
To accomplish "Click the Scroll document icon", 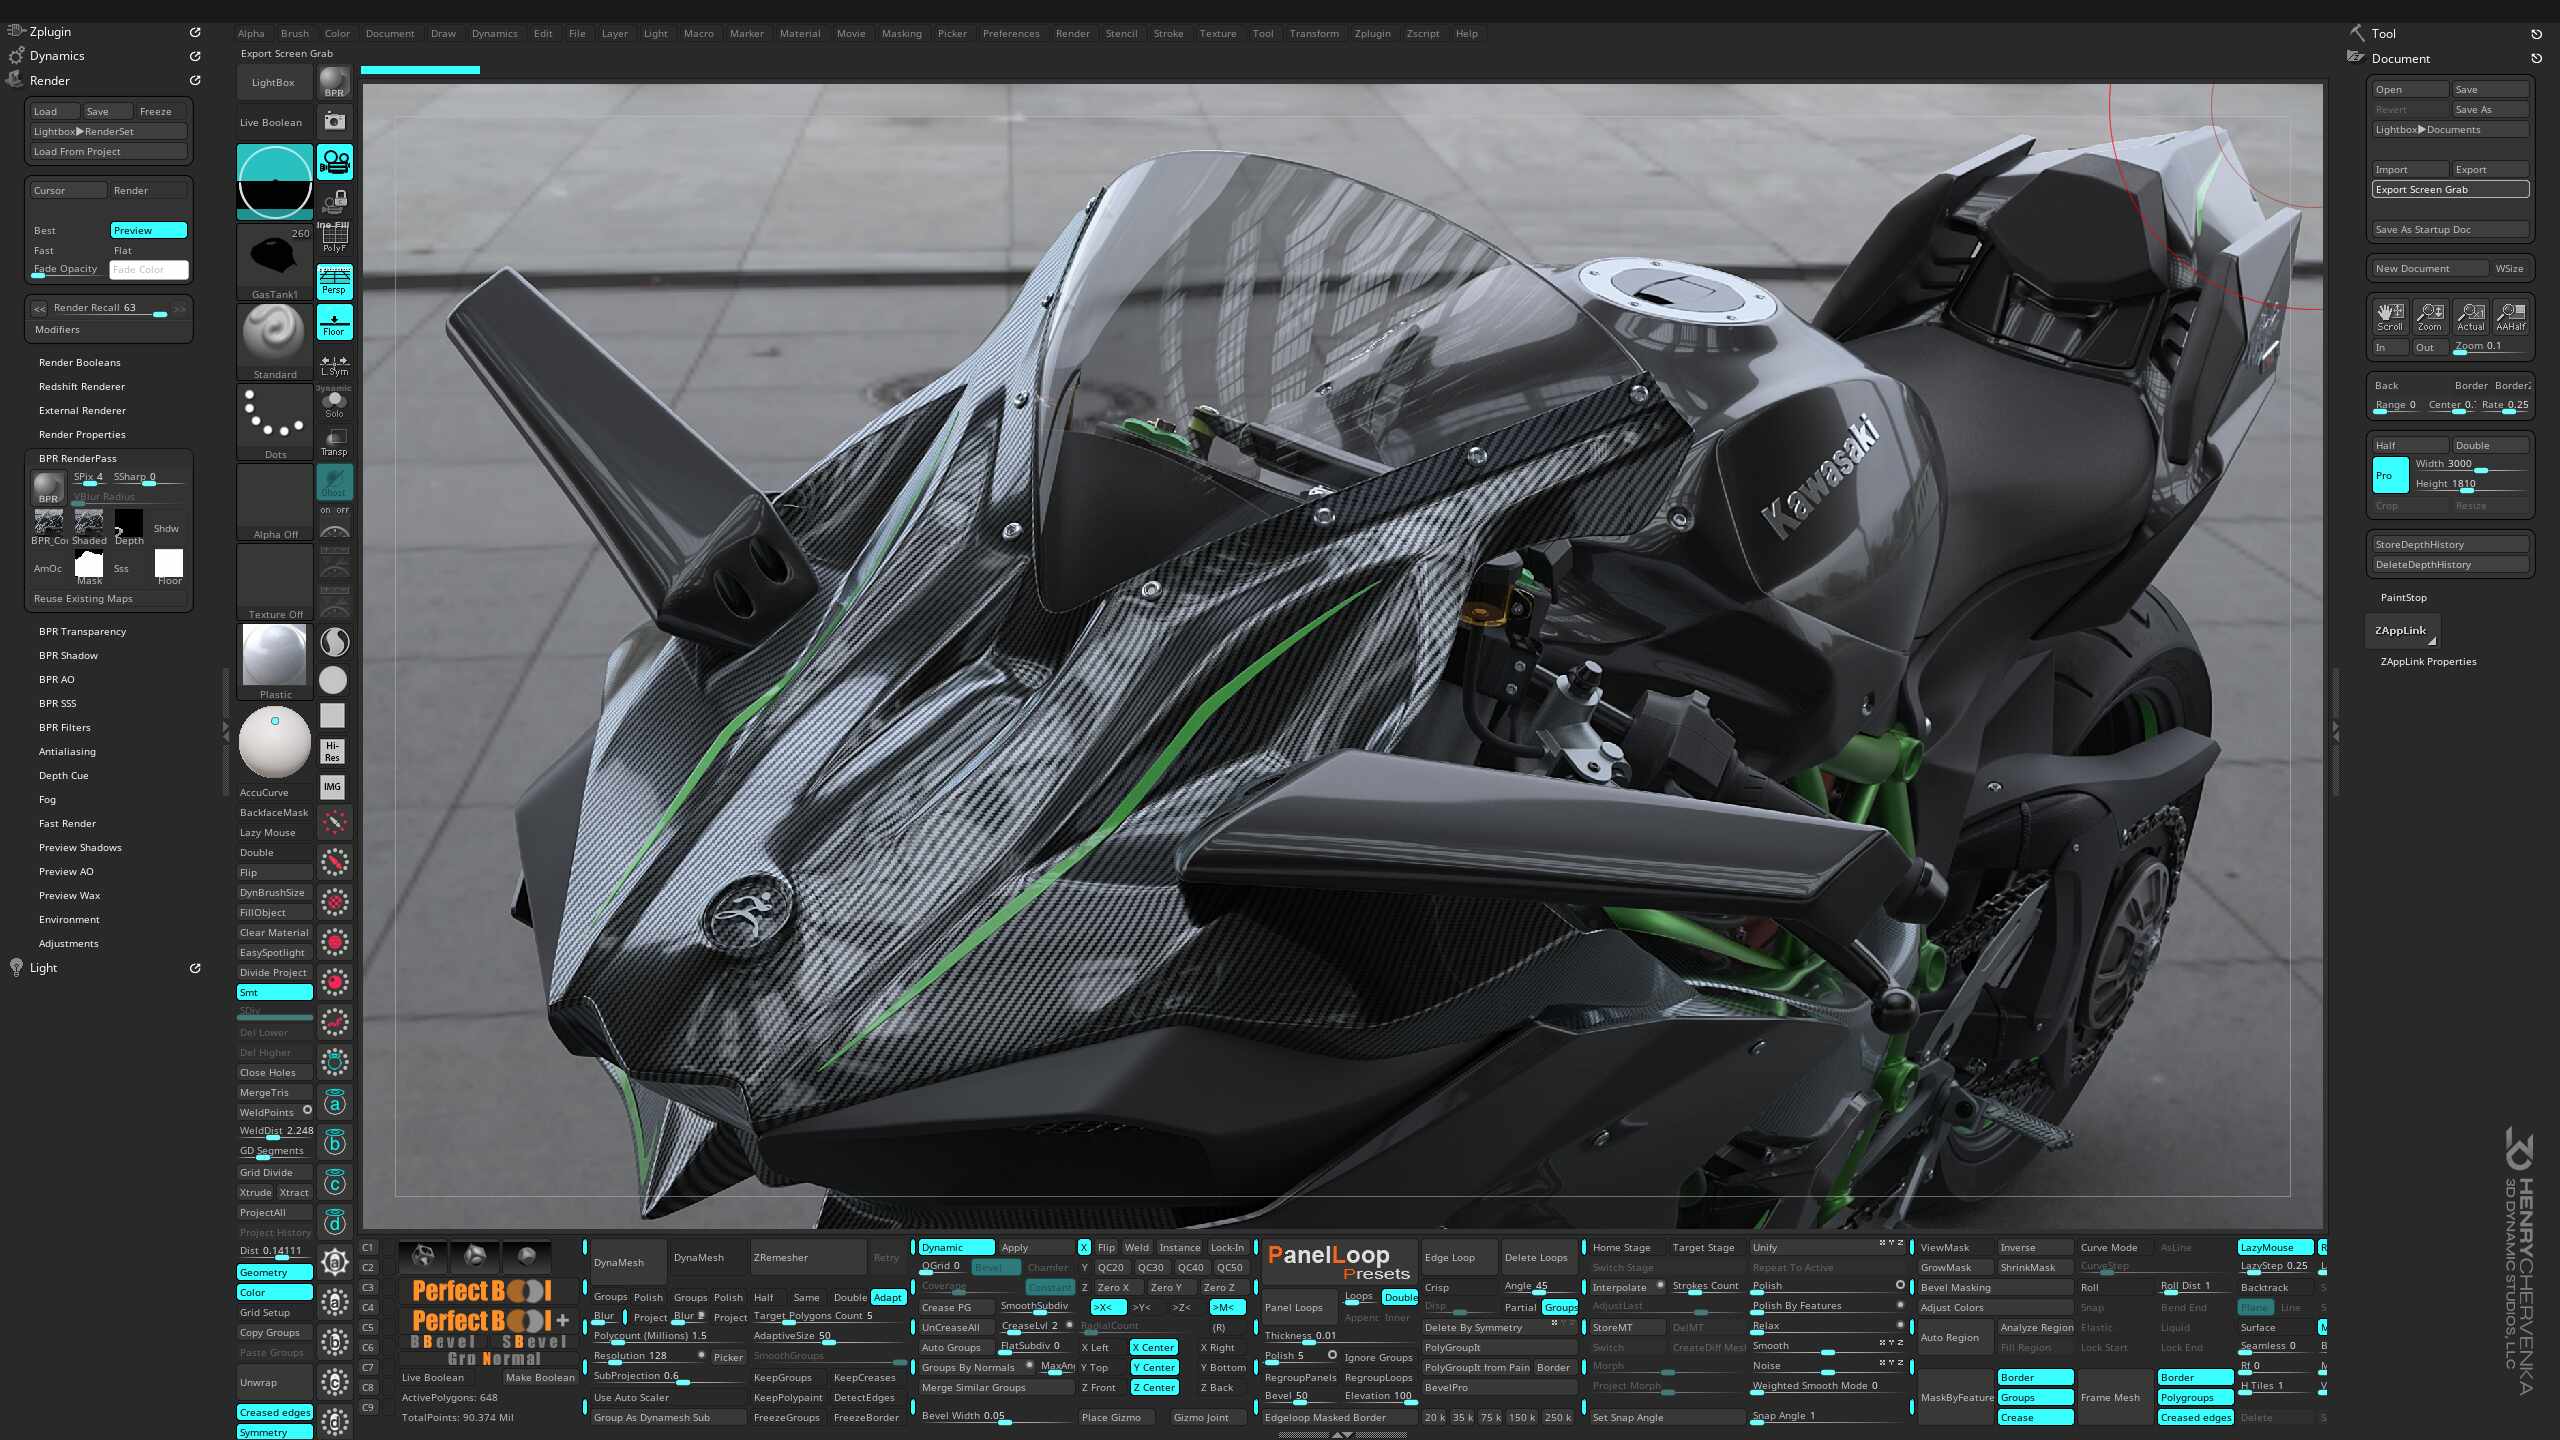I will (x=2390, y=316).
